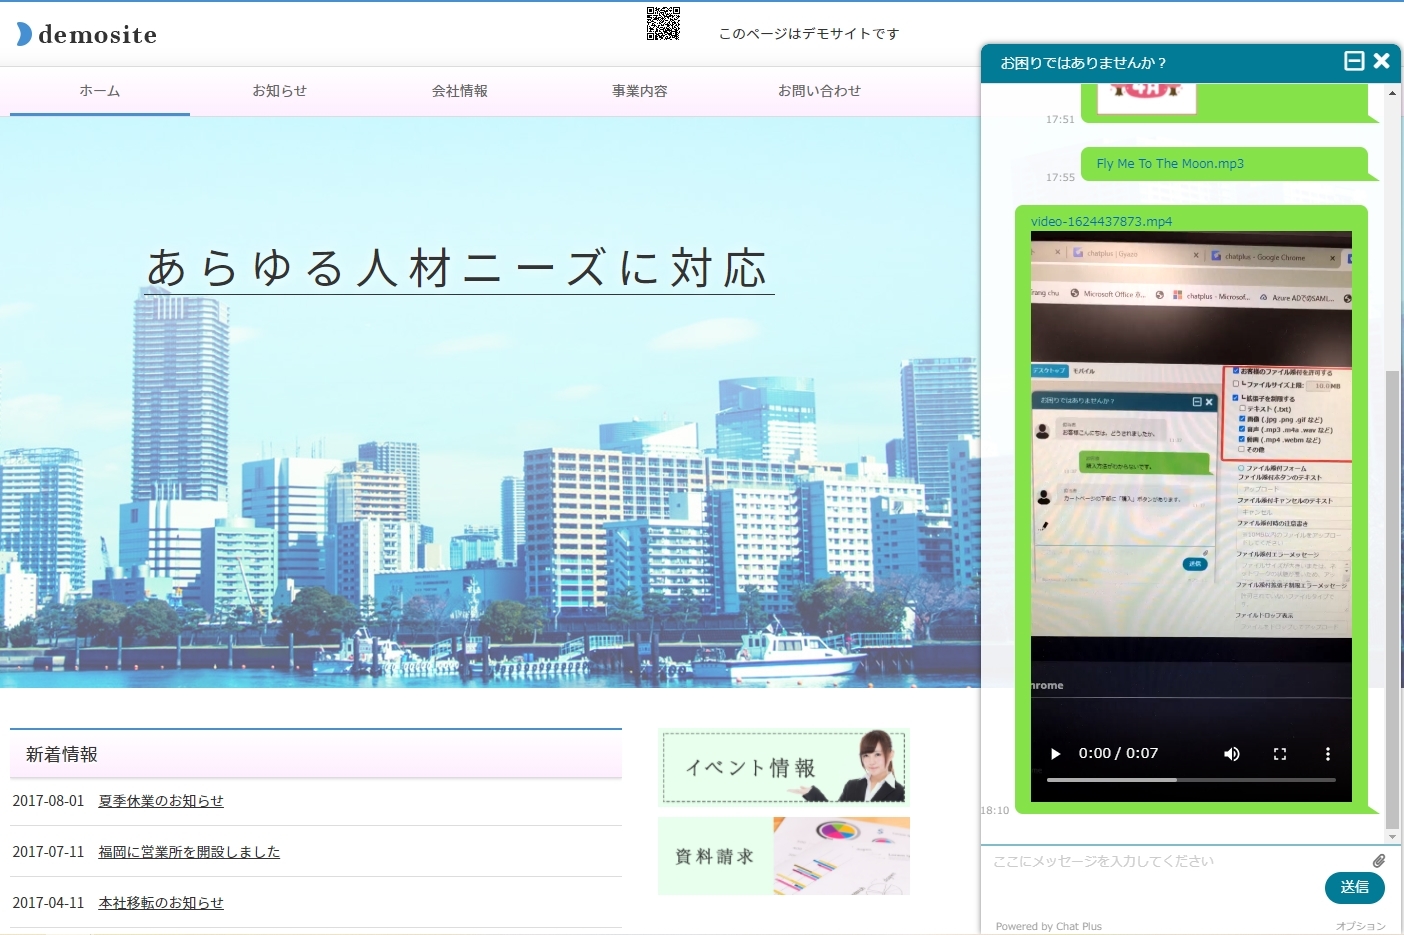Screen dimensions: 1404x935
Task: Open the お知らせ menu item
Action: [280, 91]
